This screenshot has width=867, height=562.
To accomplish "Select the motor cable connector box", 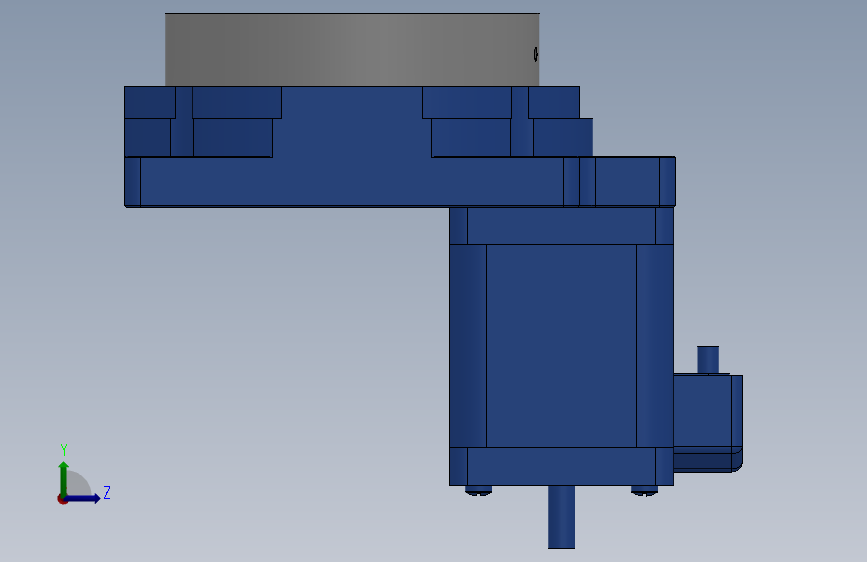I will [708, 423].
